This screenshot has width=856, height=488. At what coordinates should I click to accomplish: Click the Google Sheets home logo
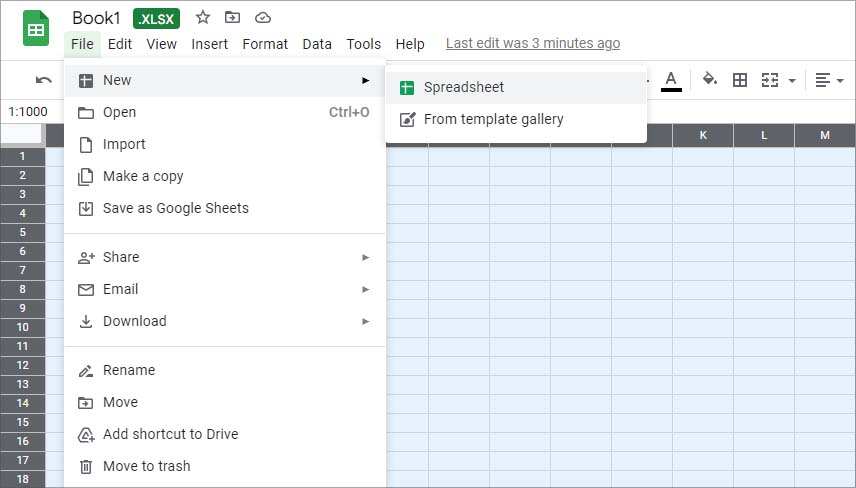click(36, 29)
